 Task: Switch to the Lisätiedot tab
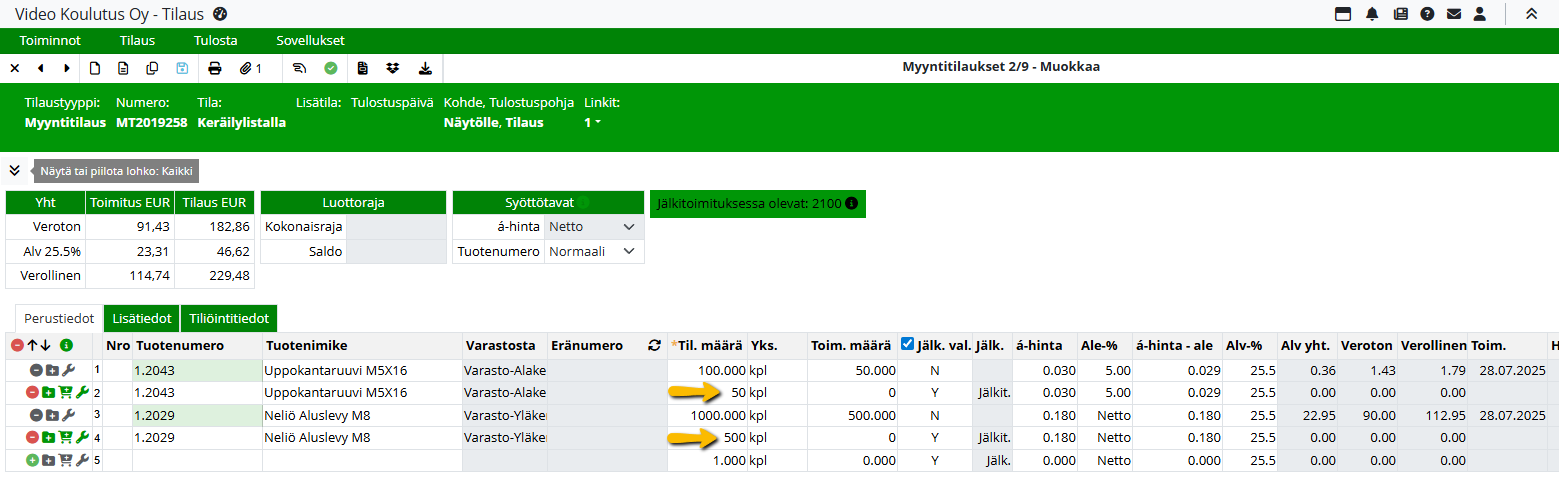pos(141,319)
